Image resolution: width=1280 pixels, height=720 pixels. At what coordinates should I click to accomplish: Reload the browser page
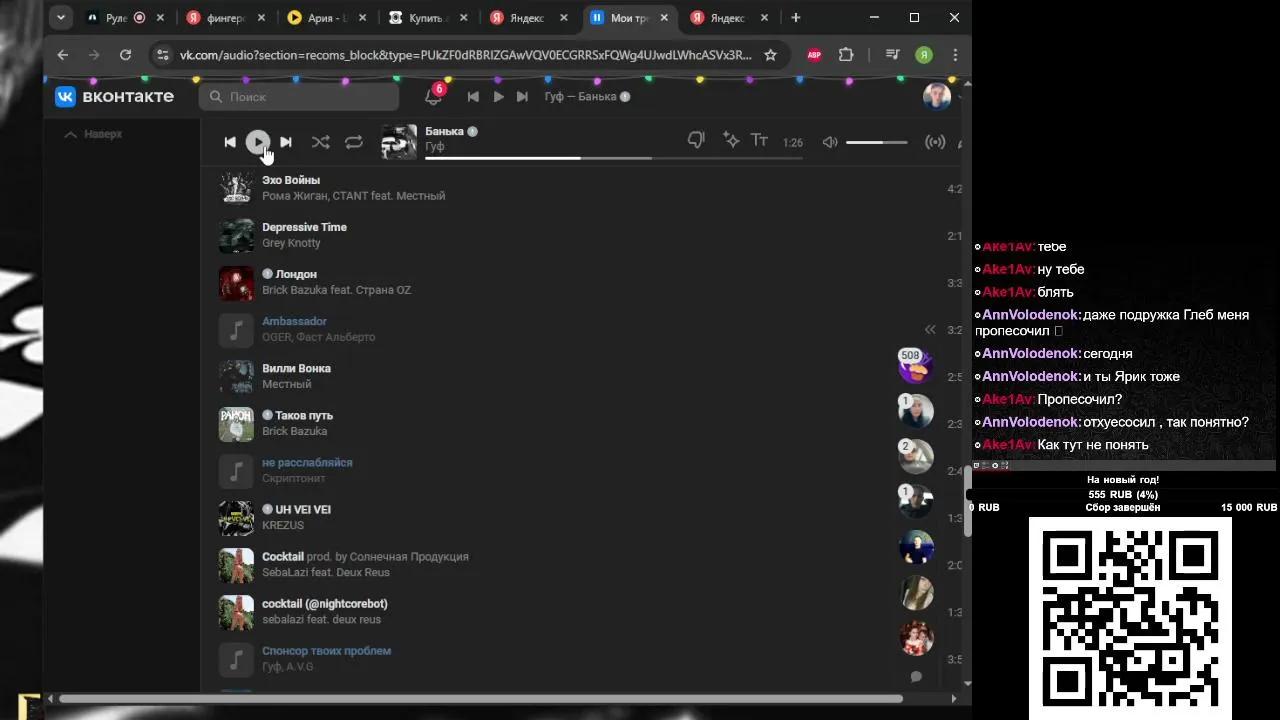[125, 55]
